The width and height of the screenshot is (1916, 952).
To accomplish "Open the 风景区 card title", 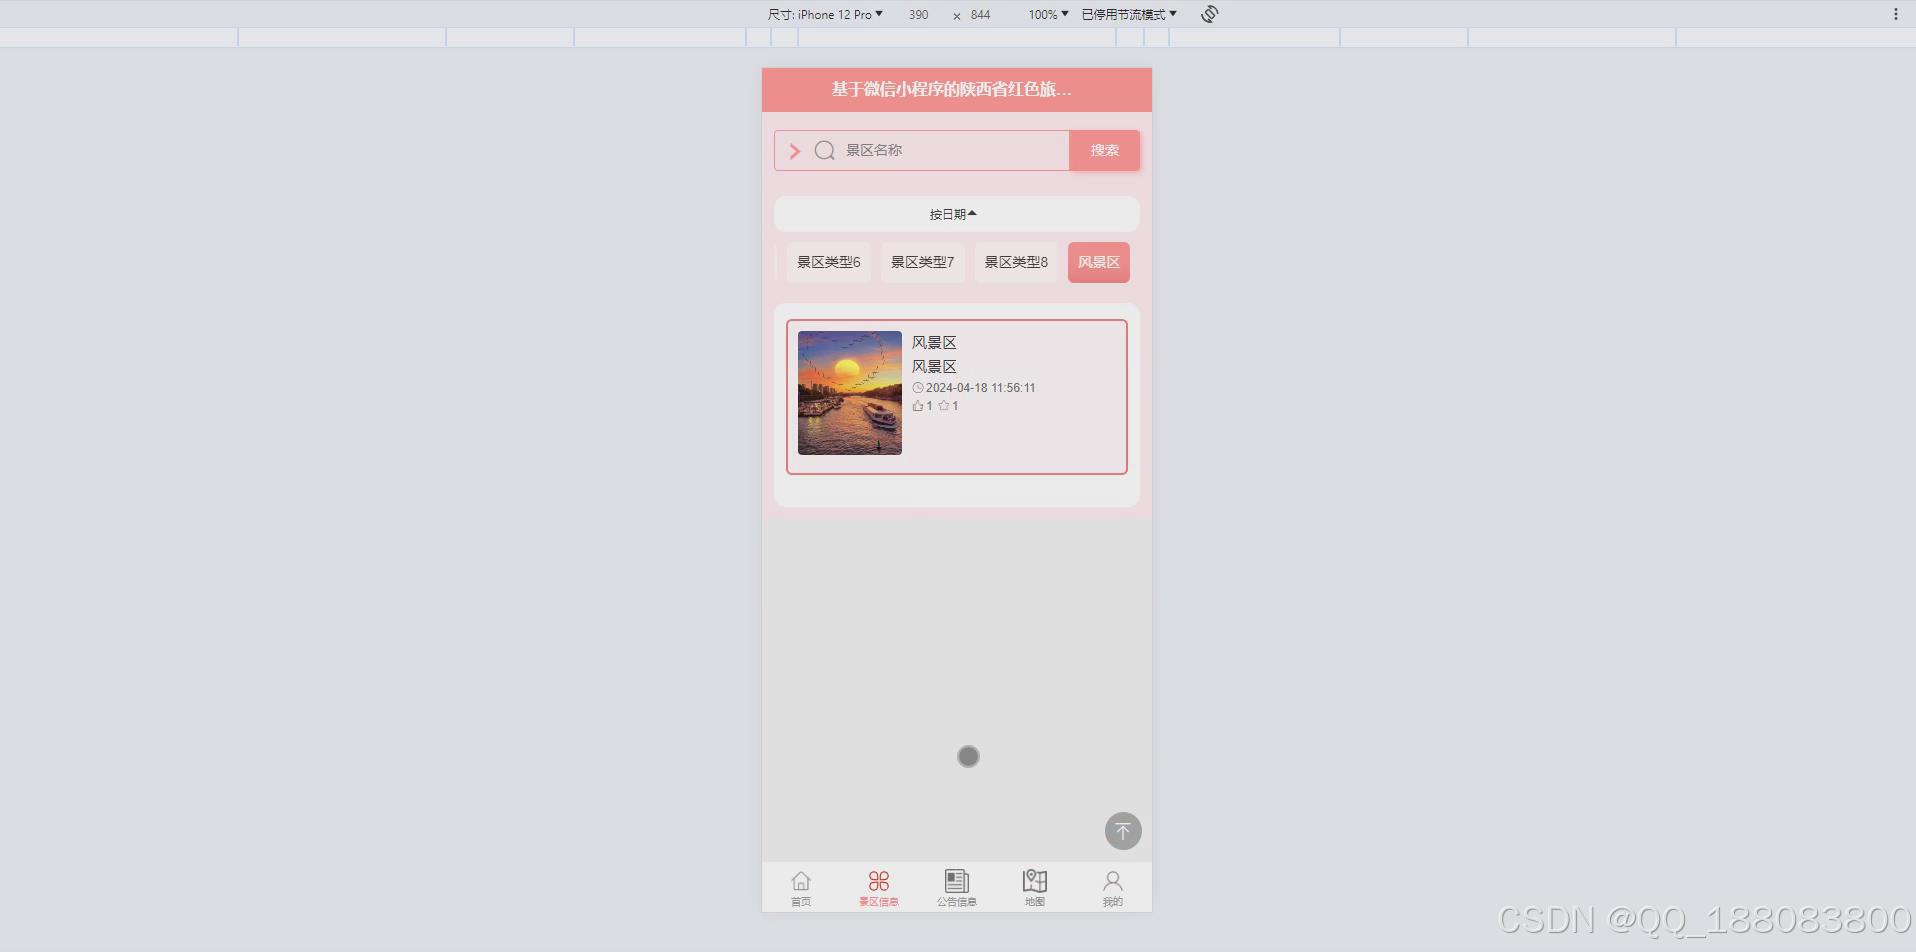I will click(934, 343).
